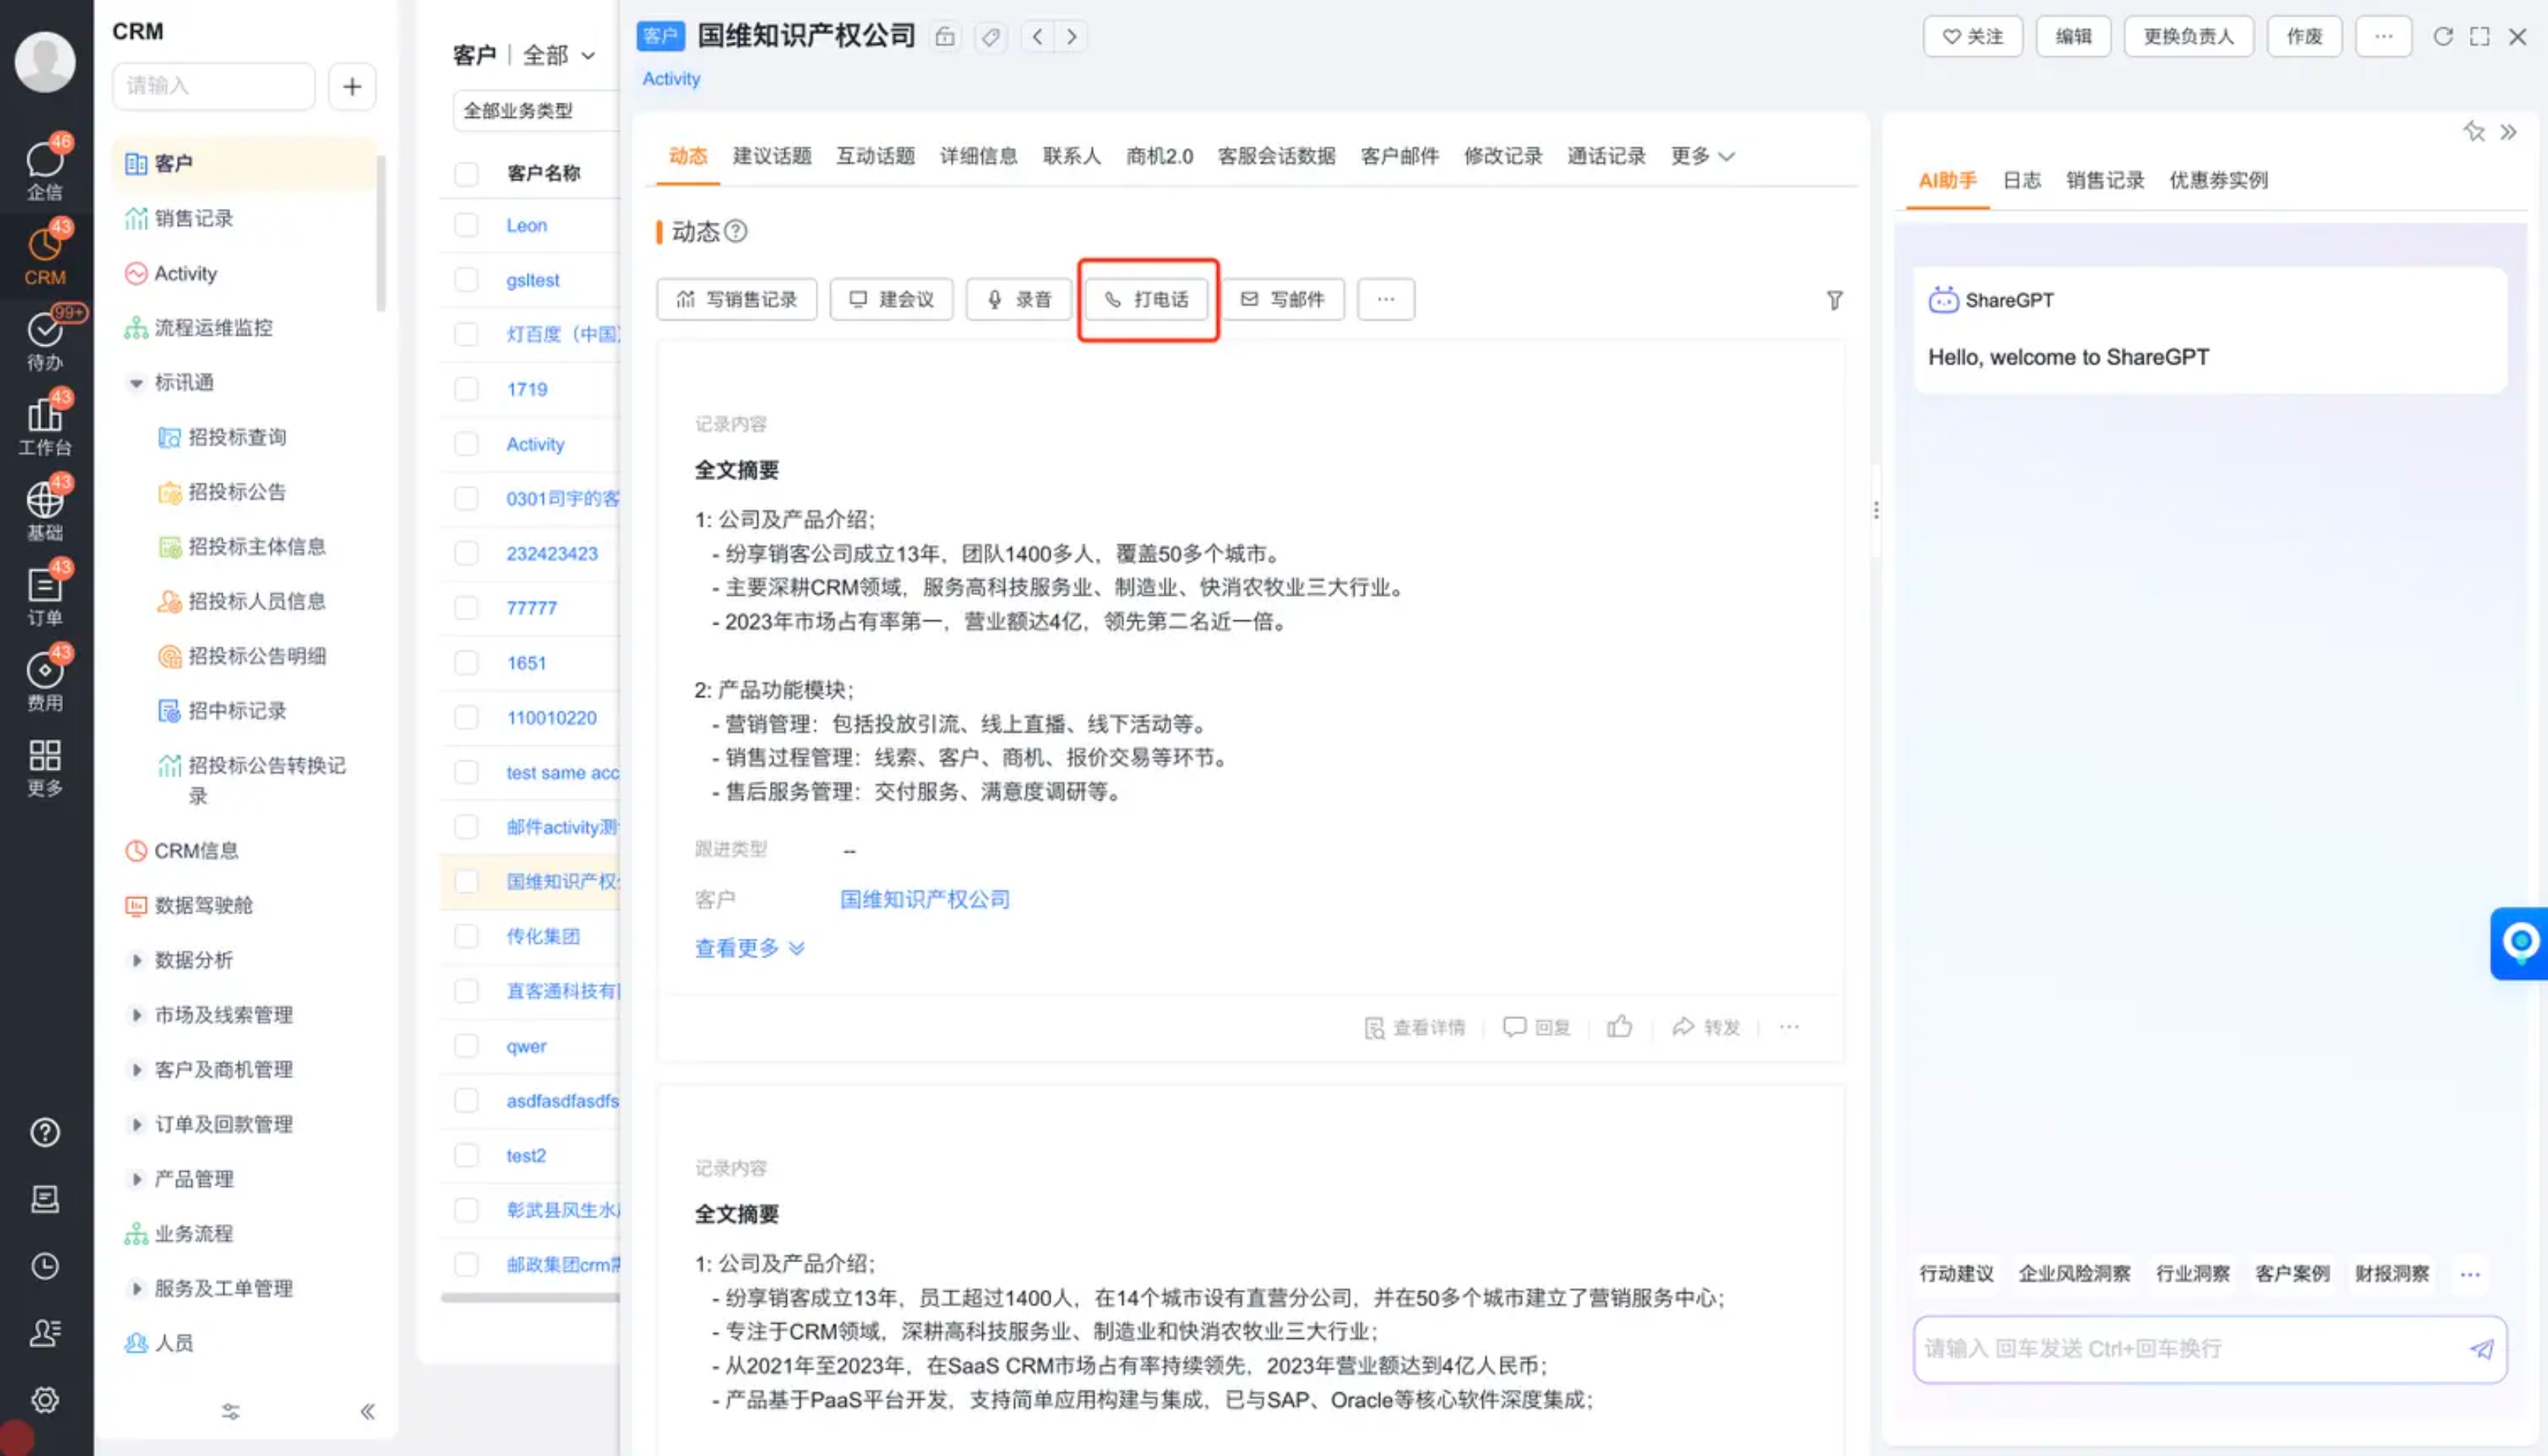The height and width of the screenshot is (1456, 2548).
Task: Click the lock icon next to the company name
Action: click(944, 37)
